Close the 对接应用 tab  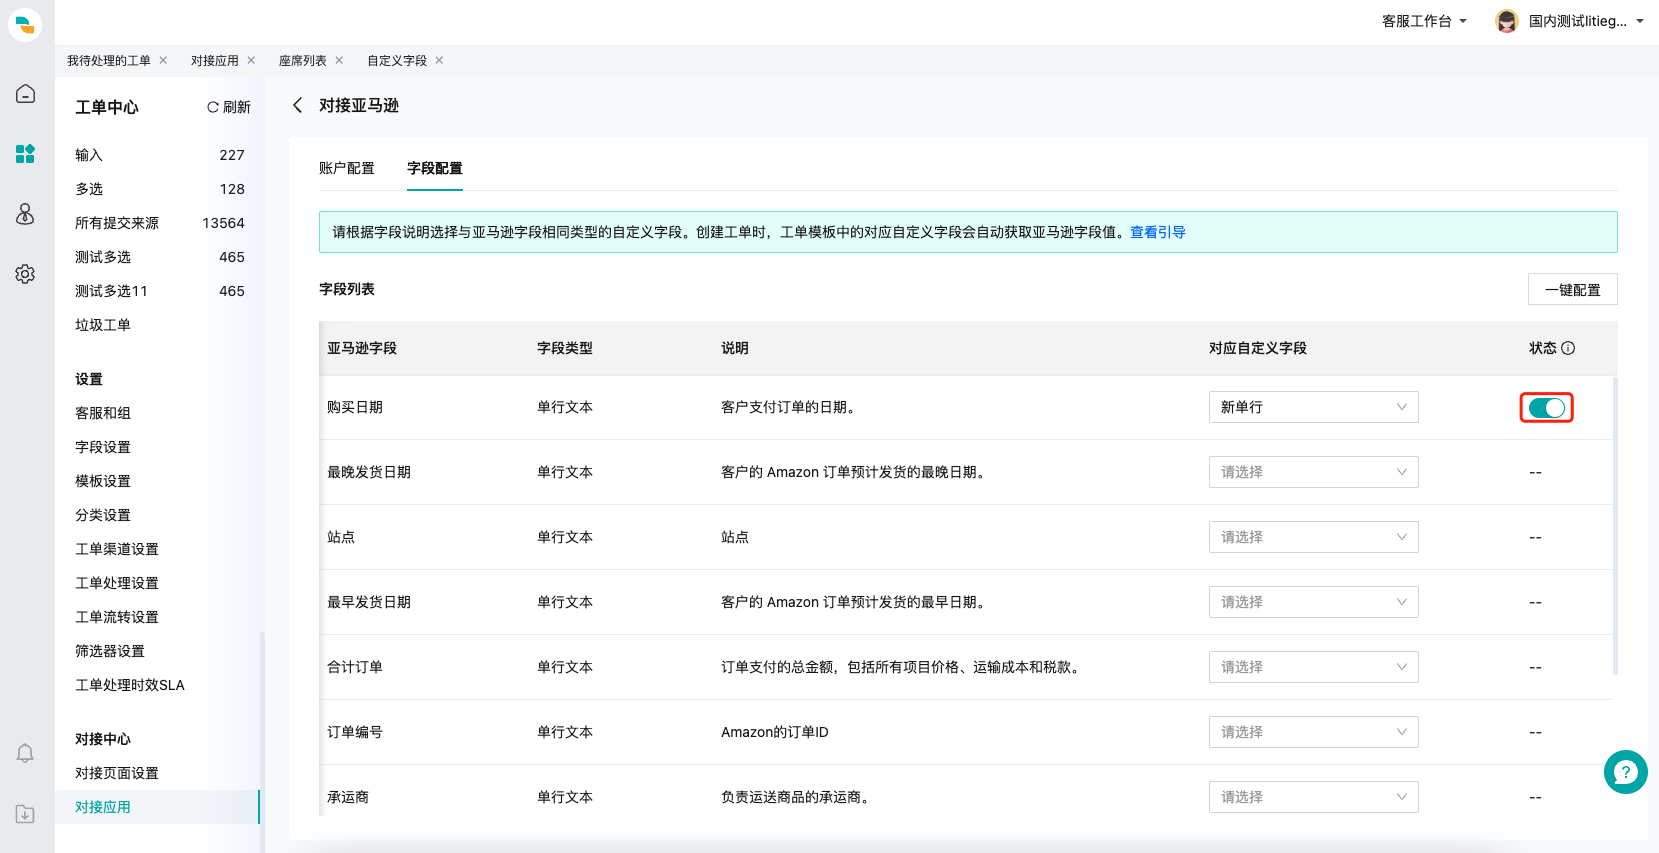click(x=251, y=60)
